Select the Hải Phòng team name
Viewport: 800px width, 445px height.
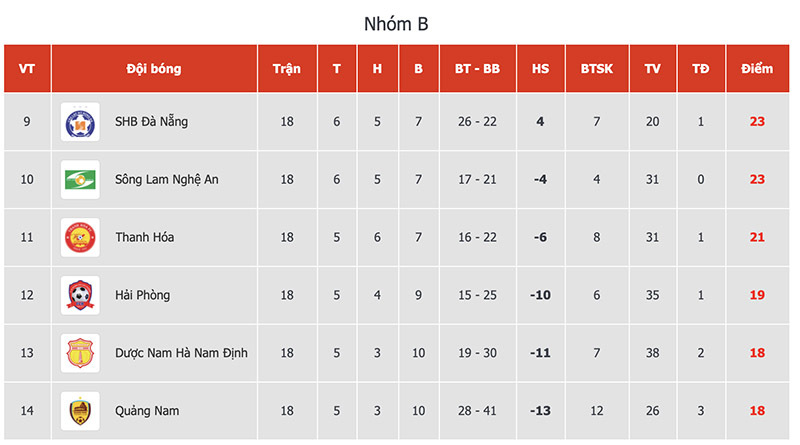pos(142,296)
